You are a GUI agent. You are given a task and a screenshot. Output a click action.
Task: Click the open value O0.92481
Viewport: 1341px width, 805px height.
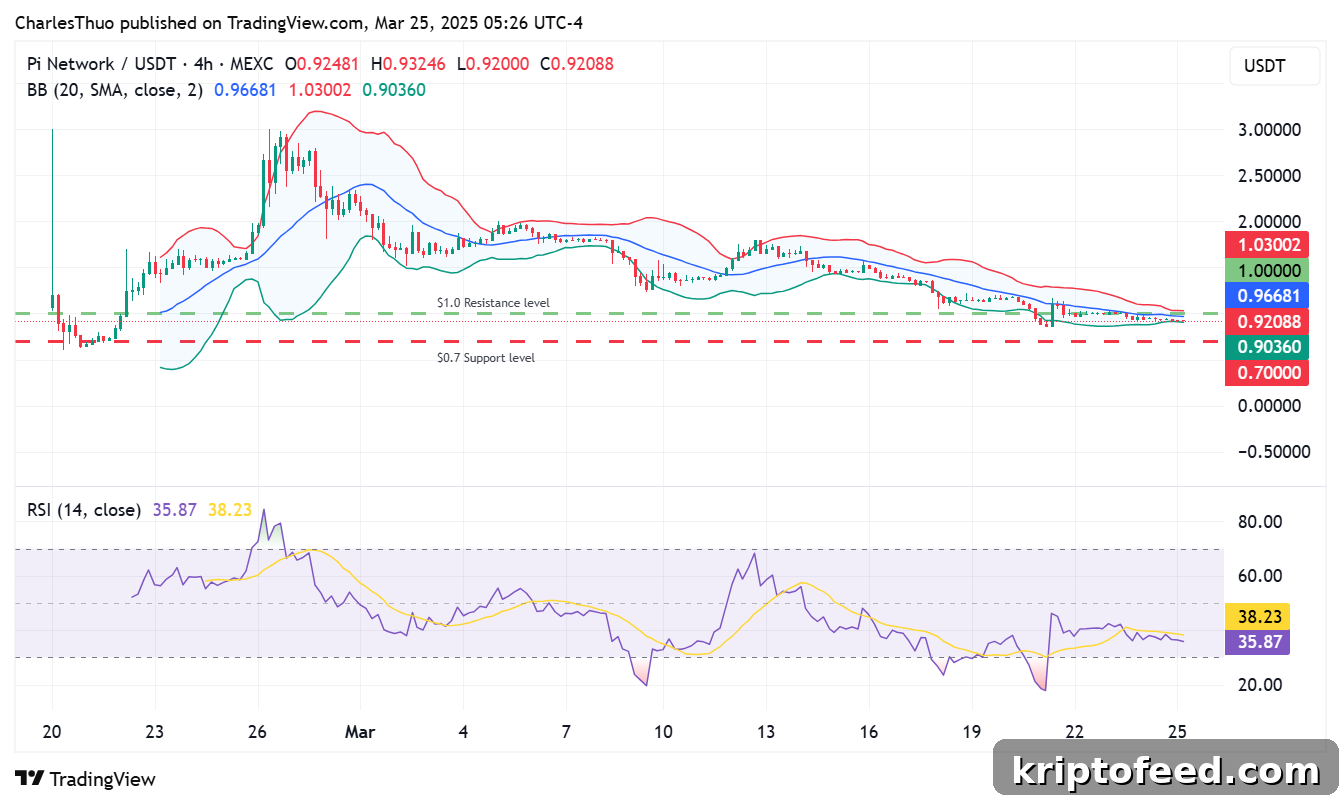click(324, 64)
